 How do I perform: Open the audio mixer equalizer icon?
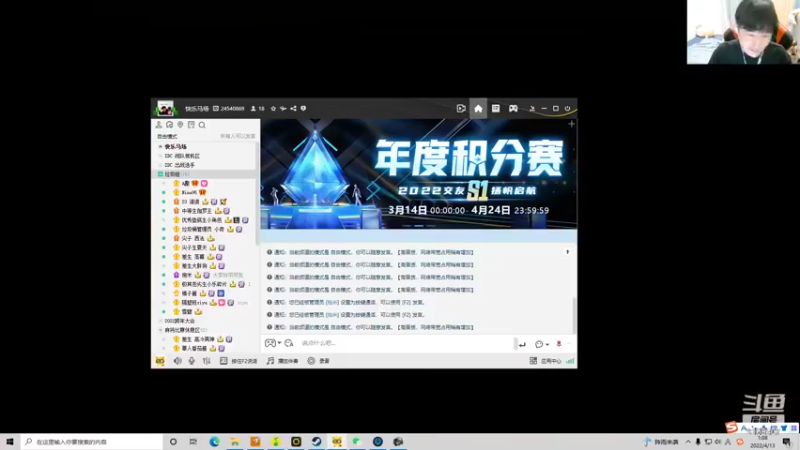pos(207,361)
